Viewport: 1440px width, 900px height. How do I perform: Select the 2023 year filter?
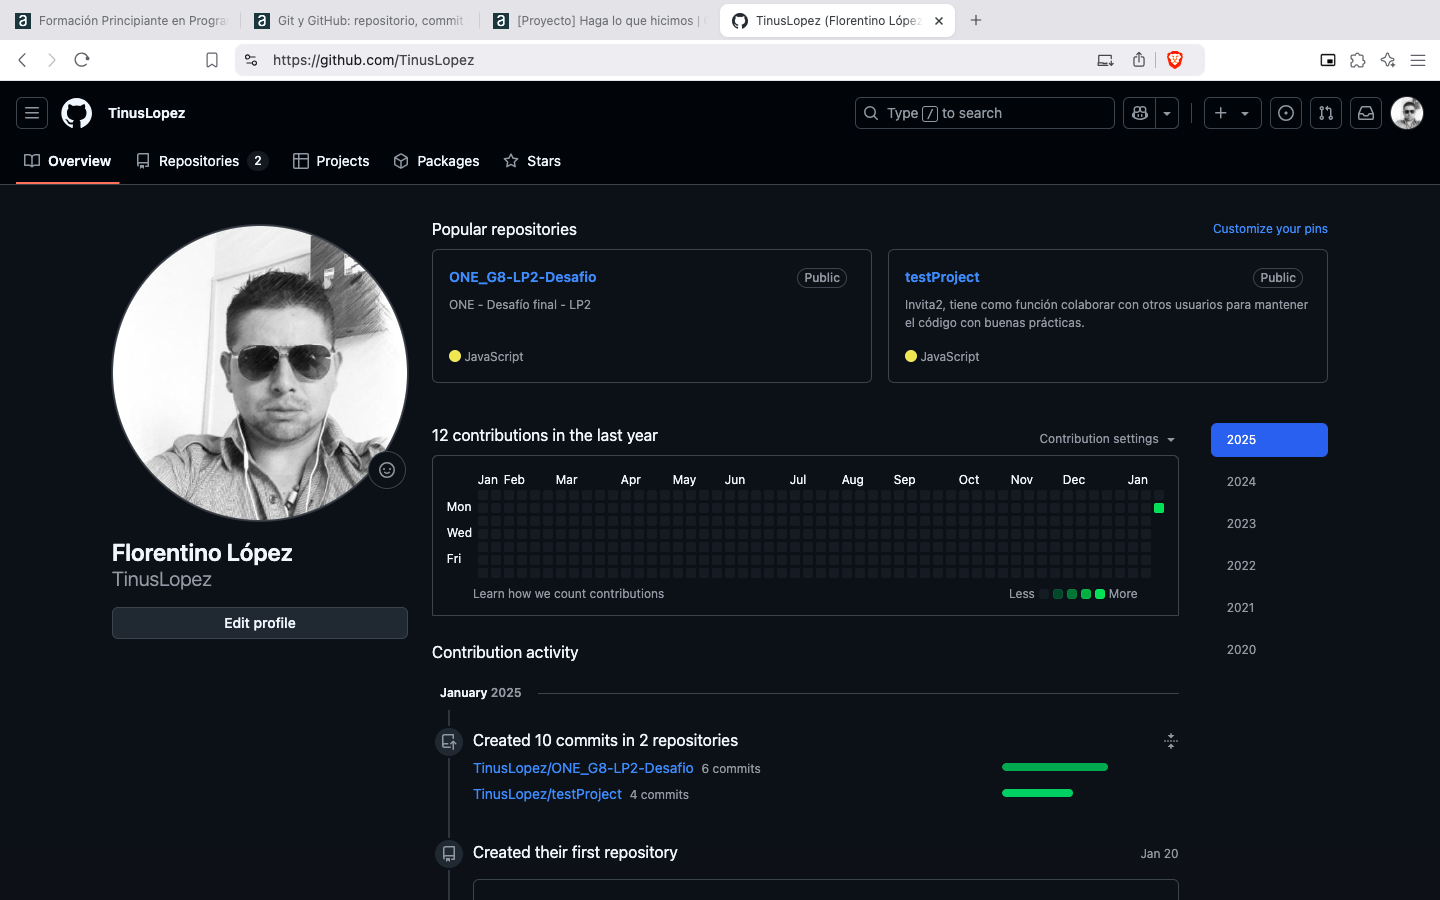(1269, 524)
